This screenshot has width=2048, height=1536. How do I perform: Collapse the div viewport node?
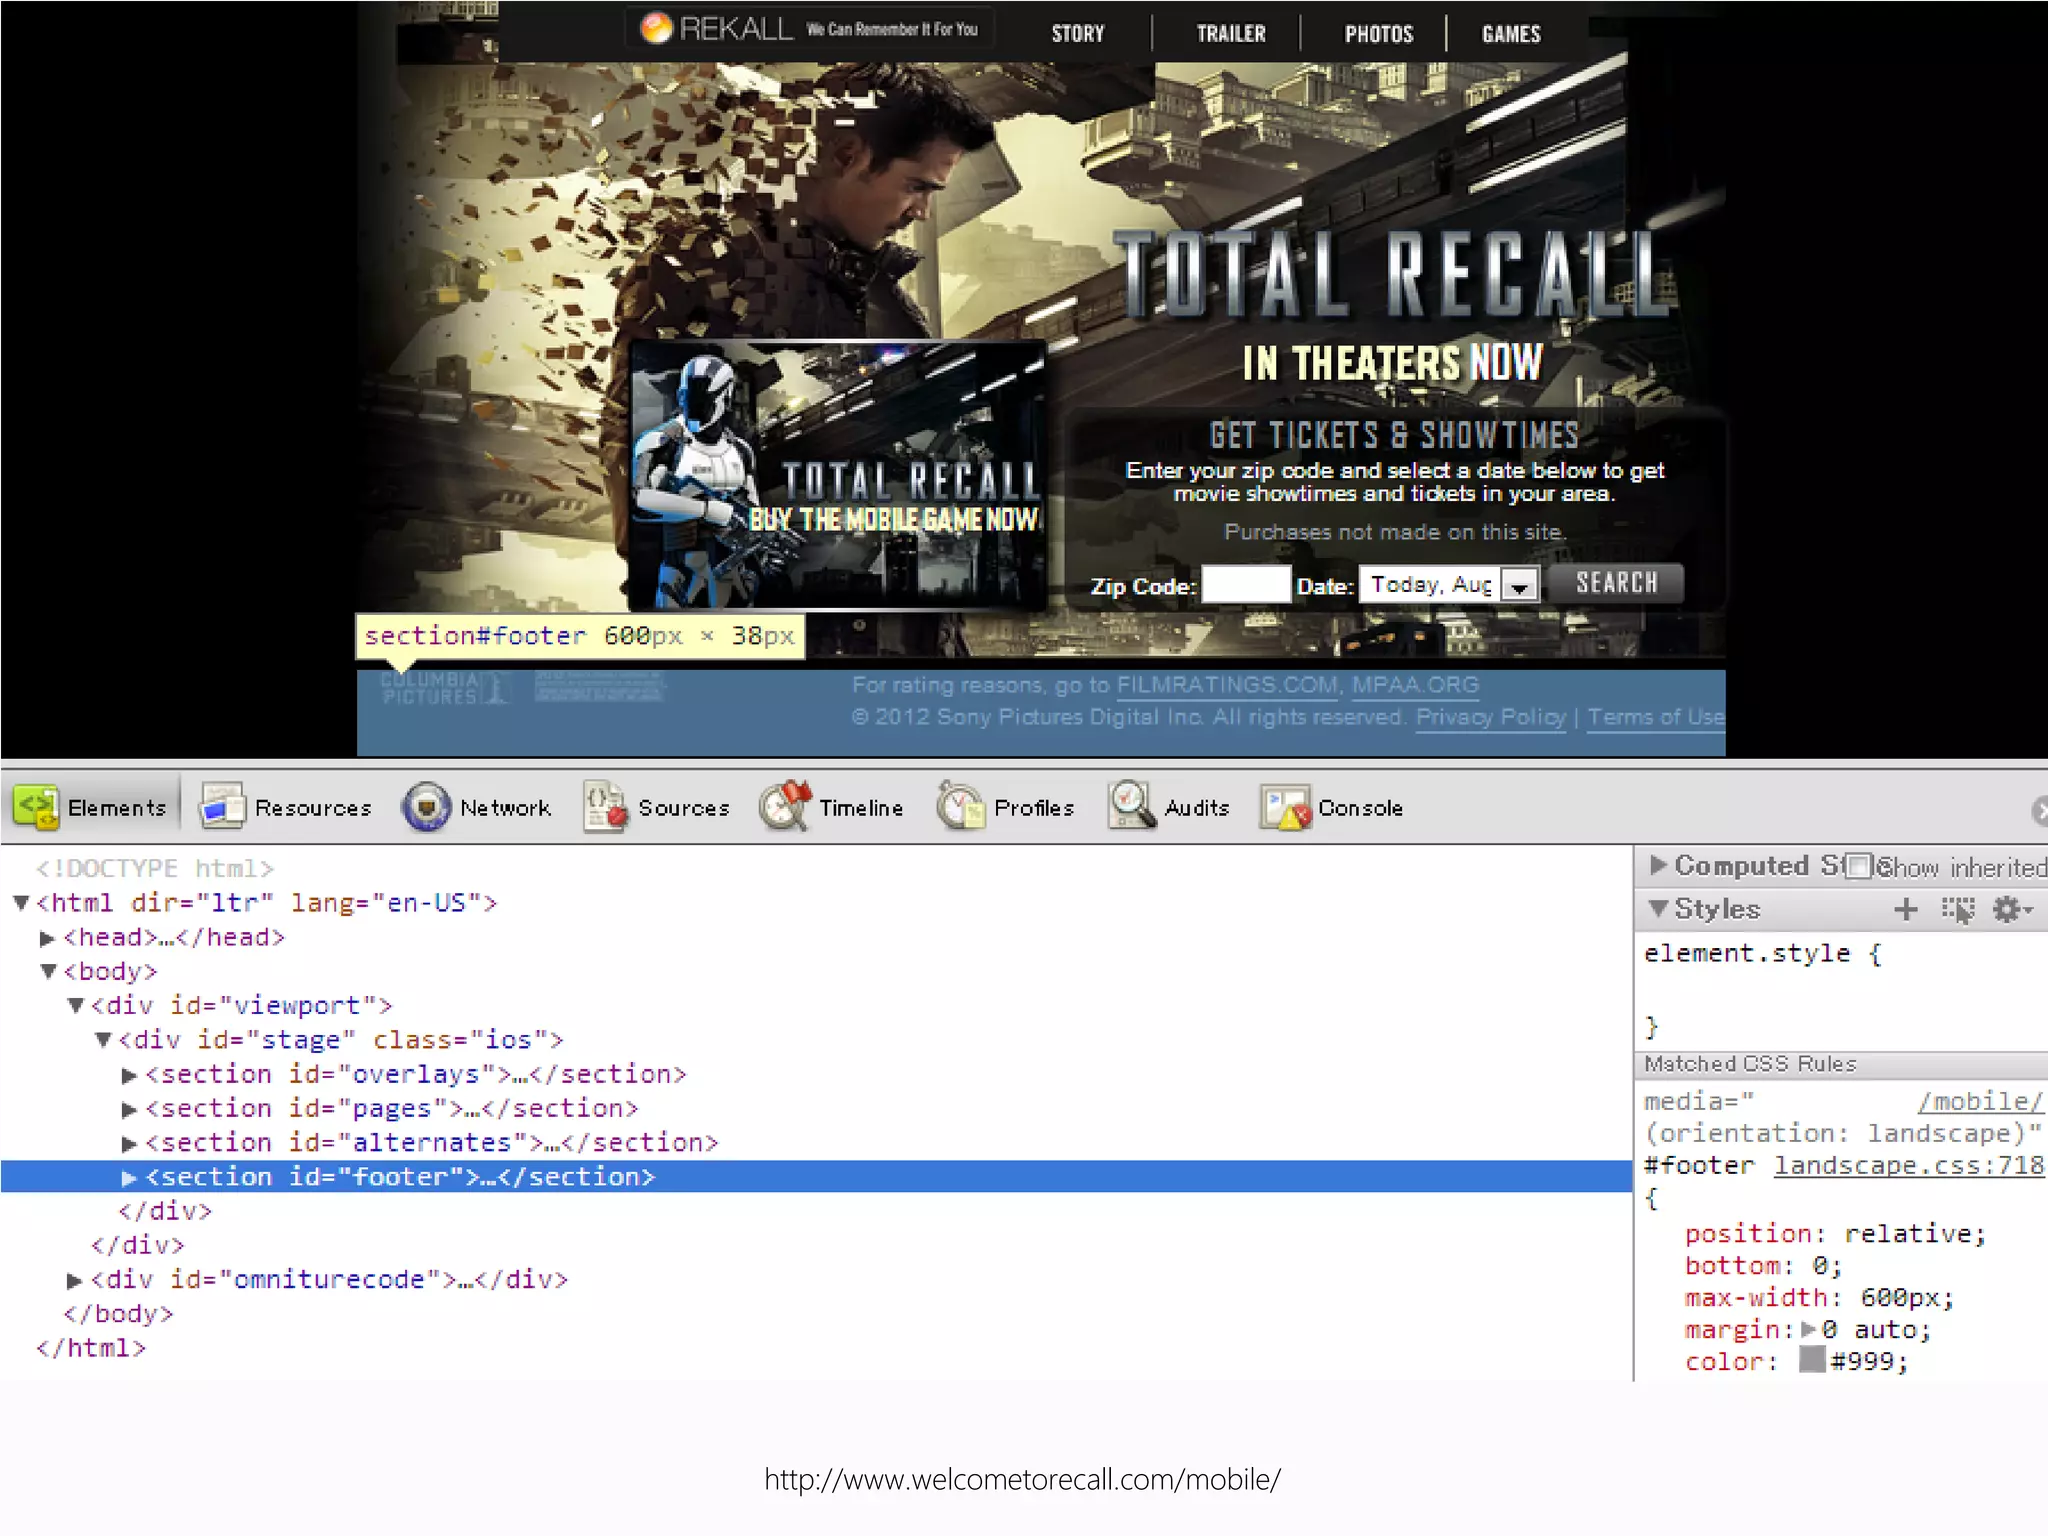point(75,1005)
